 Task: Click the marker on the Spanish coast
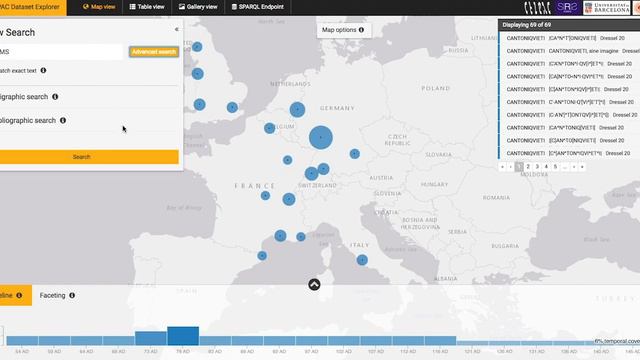click(x=262, y=256)
